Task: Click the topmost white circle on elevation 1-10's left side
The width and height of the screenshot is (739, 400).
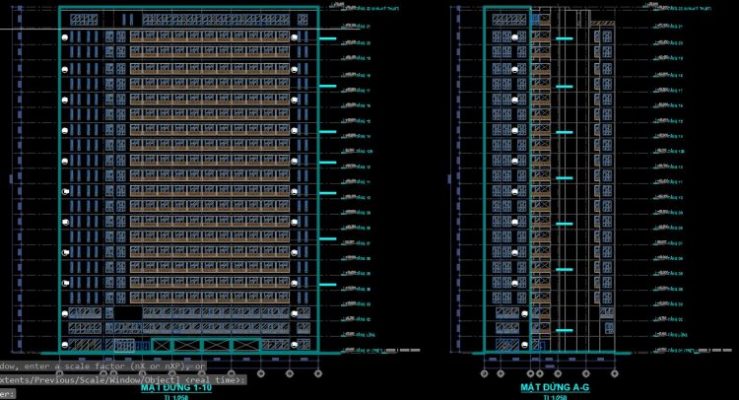Action: coord(64,37)
